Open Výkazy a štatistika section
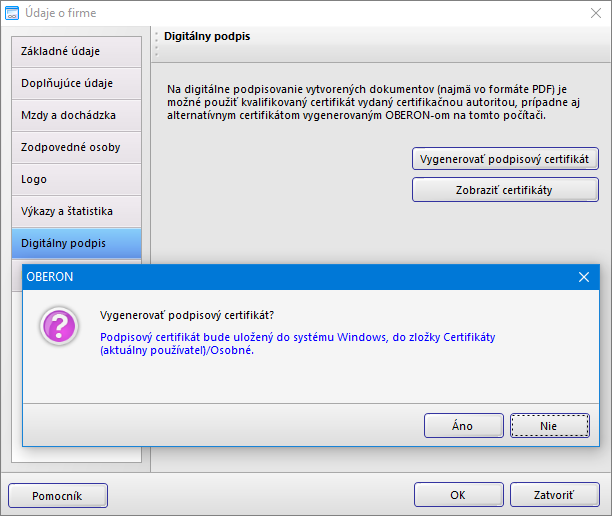This screenshot has width=612, height=516. (76, 212)
